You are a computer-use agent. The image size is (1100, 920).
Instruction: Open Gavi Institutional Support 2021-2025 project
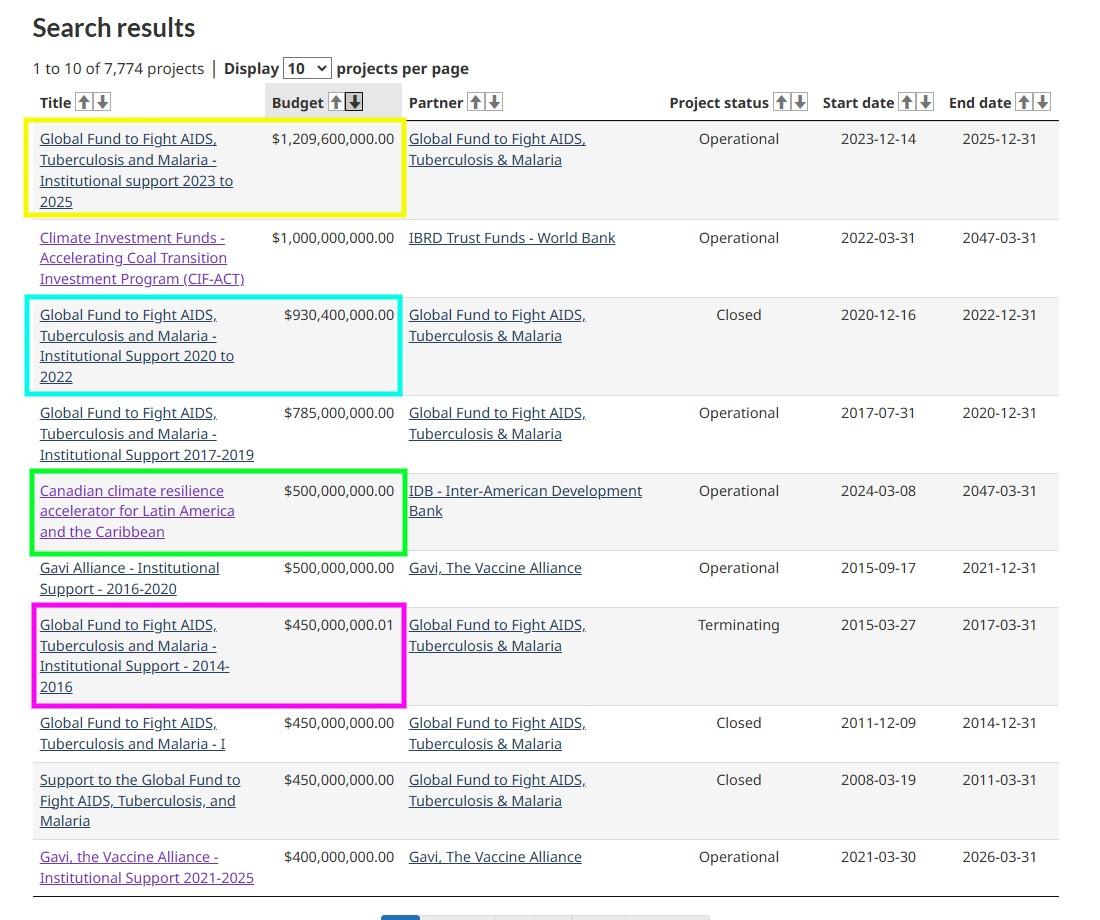click(147, 867)
